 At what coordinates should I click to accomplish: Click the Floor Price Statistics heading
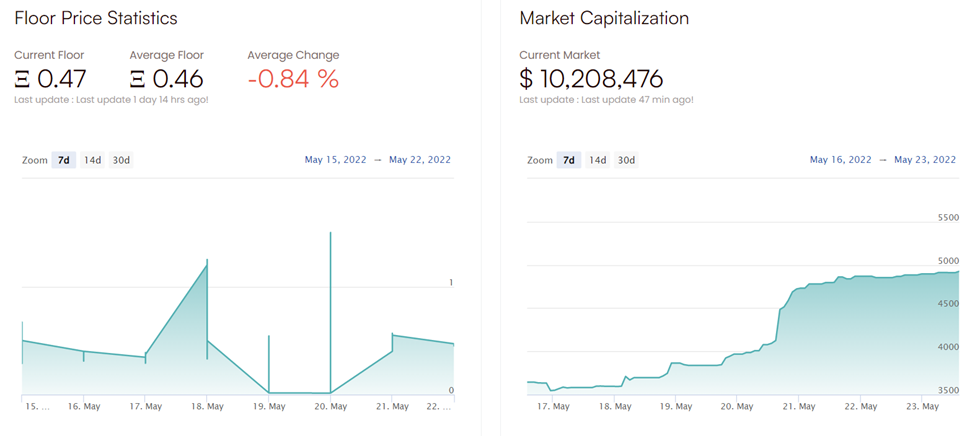coord(96,19)
